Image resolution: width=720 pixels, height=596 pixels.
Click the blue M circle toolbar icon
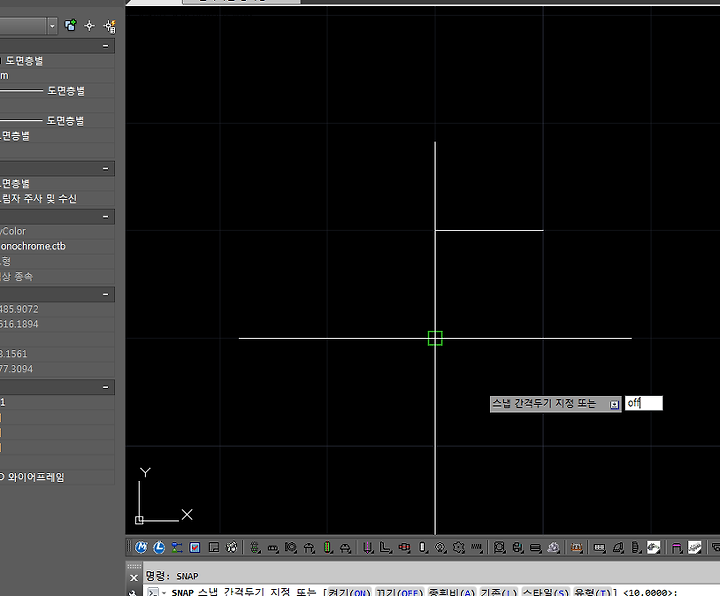[x=141, y=547]
